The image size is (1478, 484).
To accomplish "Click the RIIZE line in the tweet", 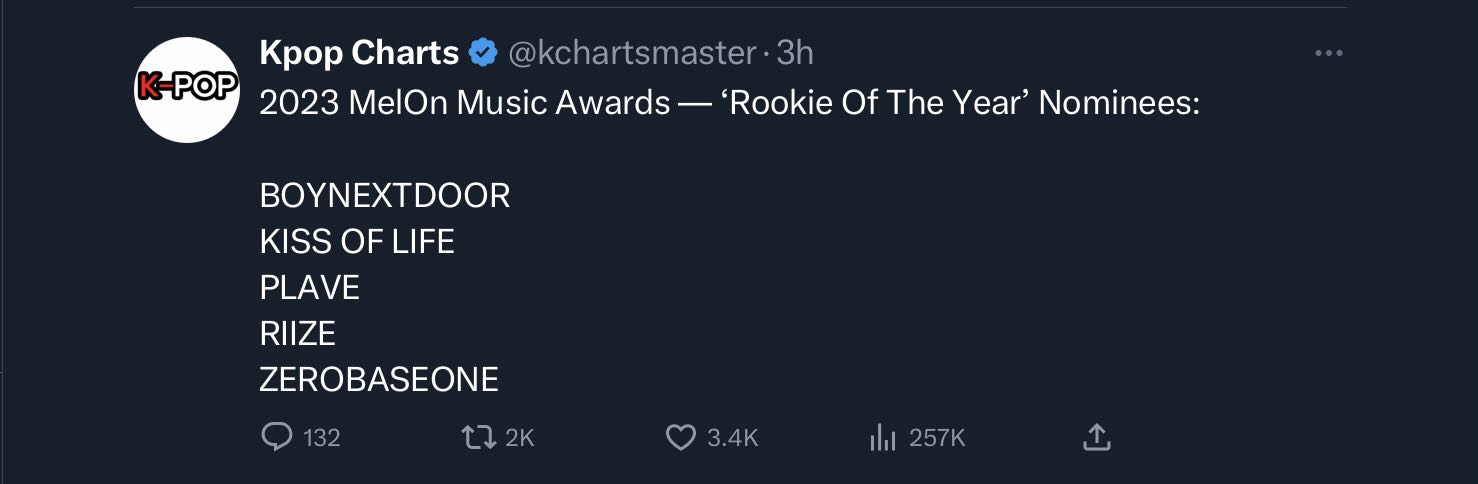I will 297,334.
